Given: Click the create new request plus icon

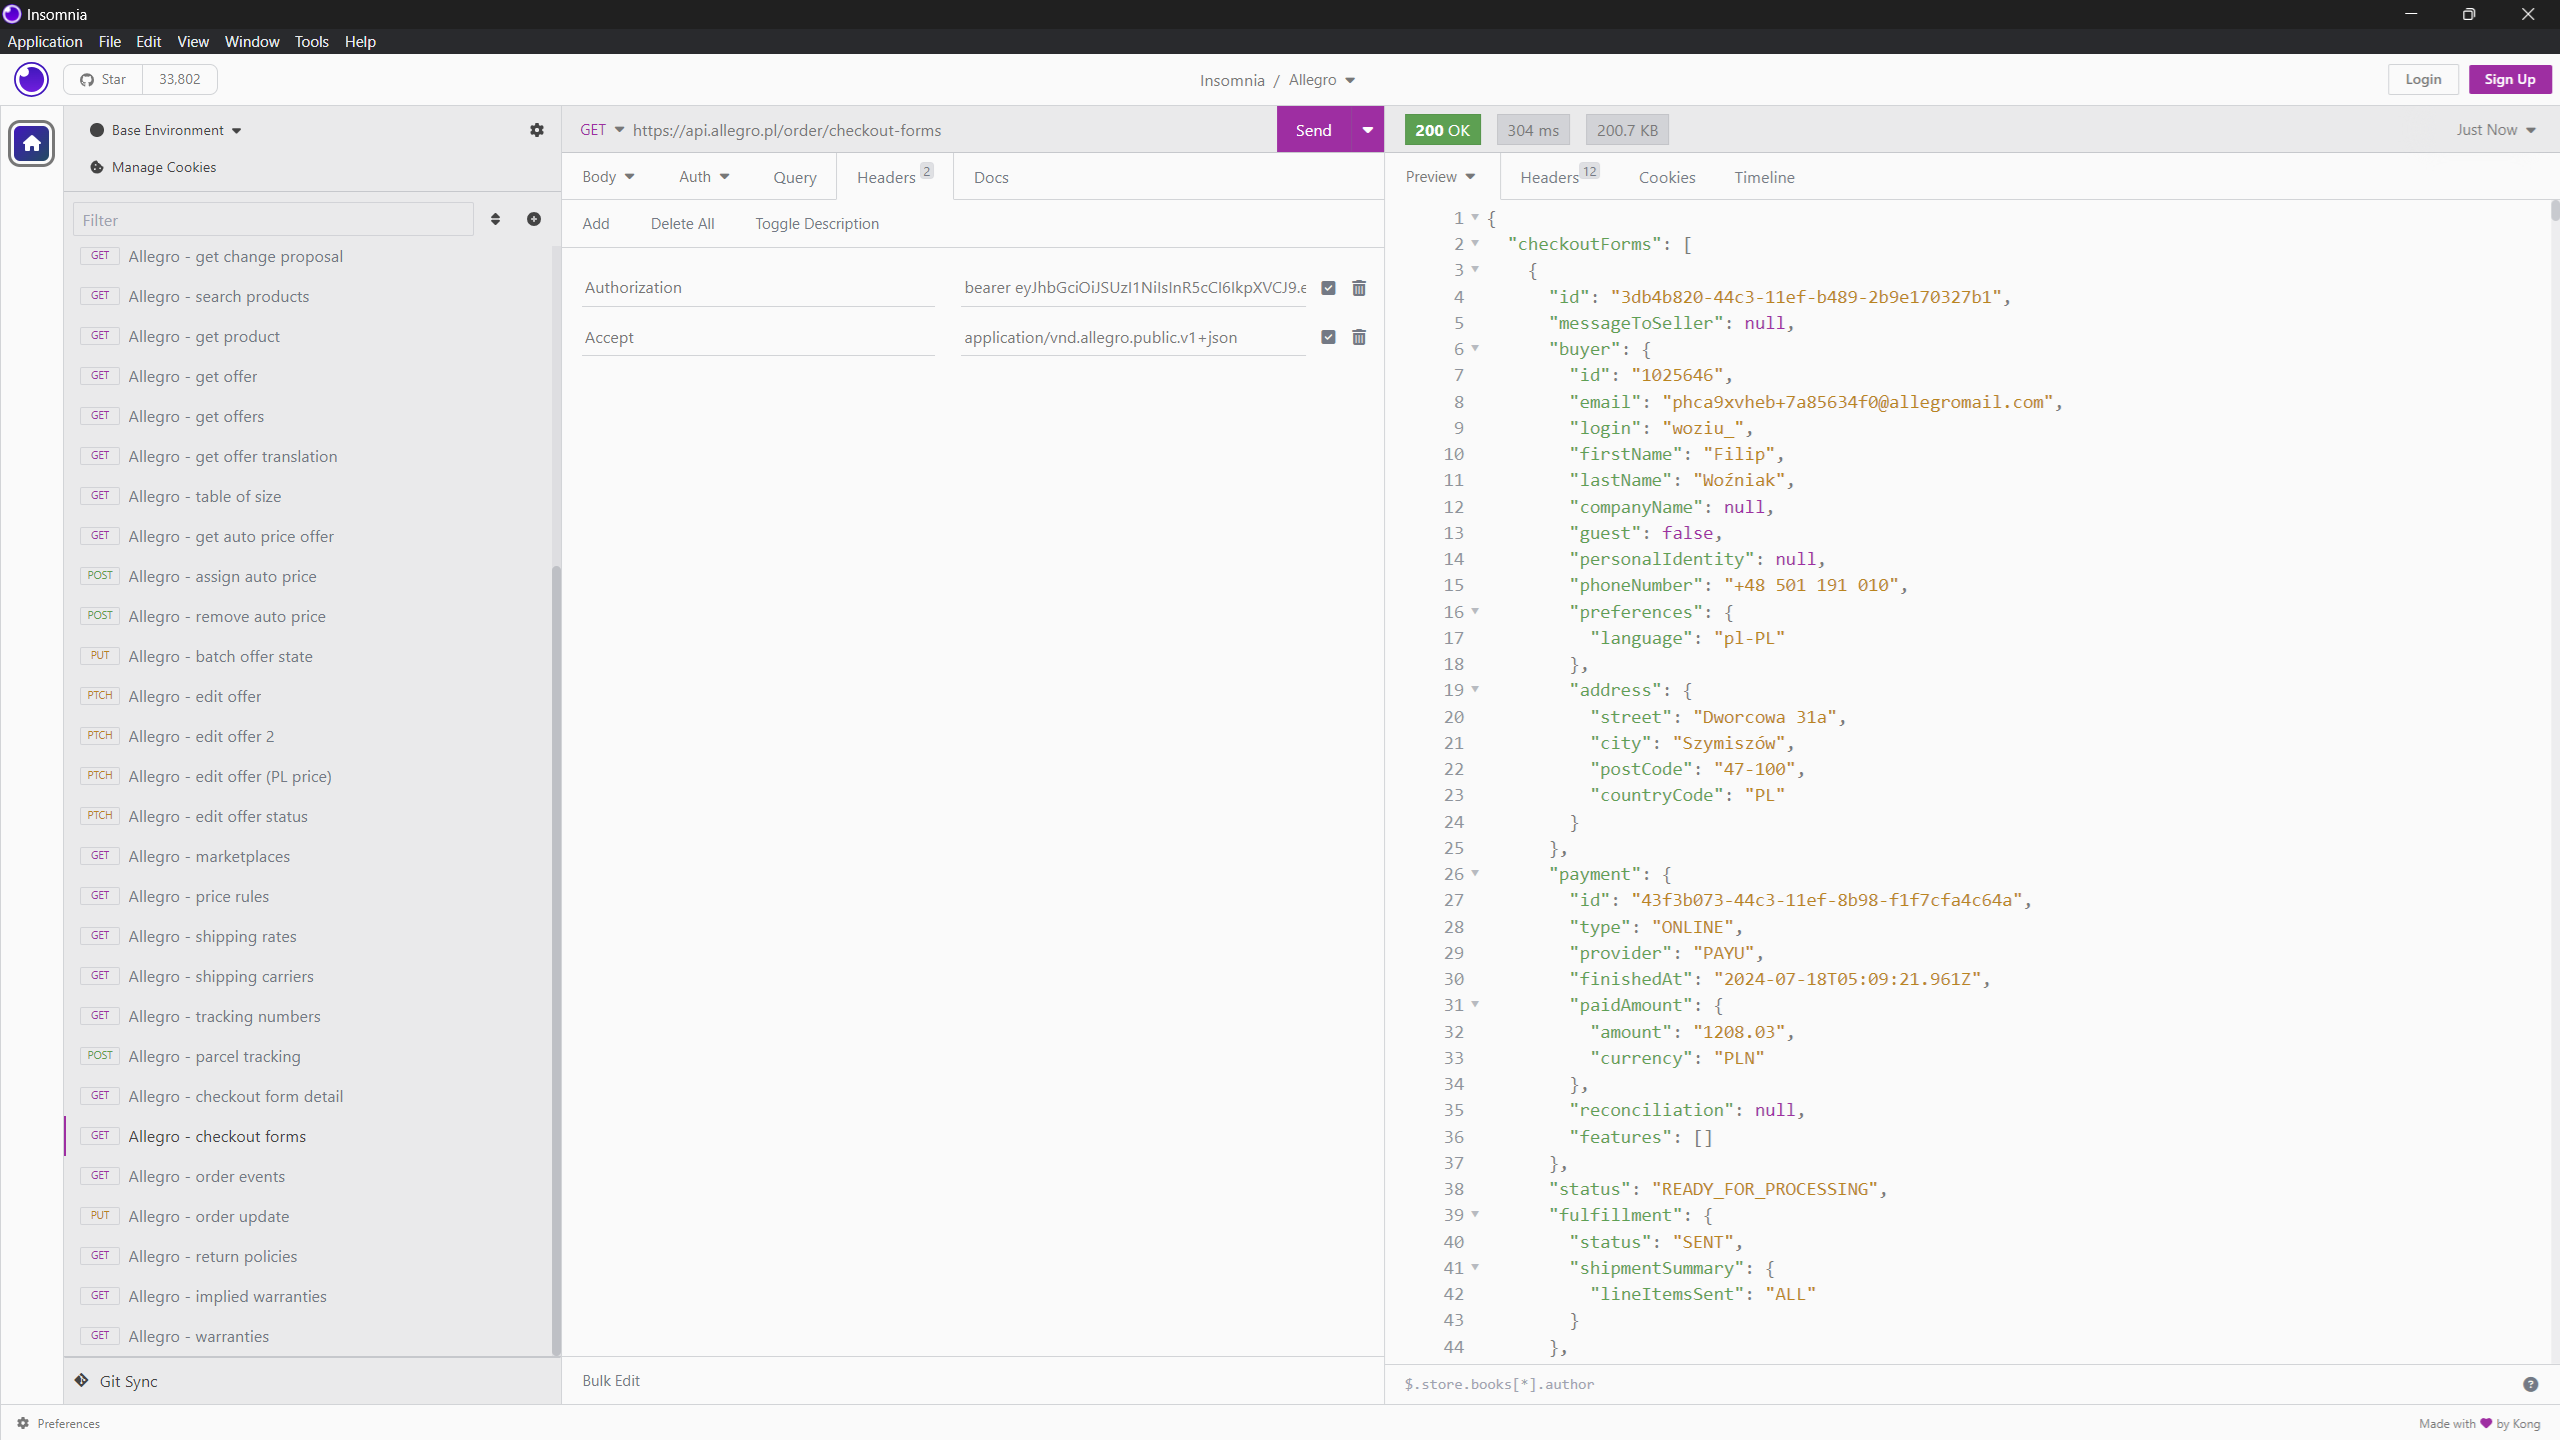Looking at the screenshot, I should coord(534,219).
